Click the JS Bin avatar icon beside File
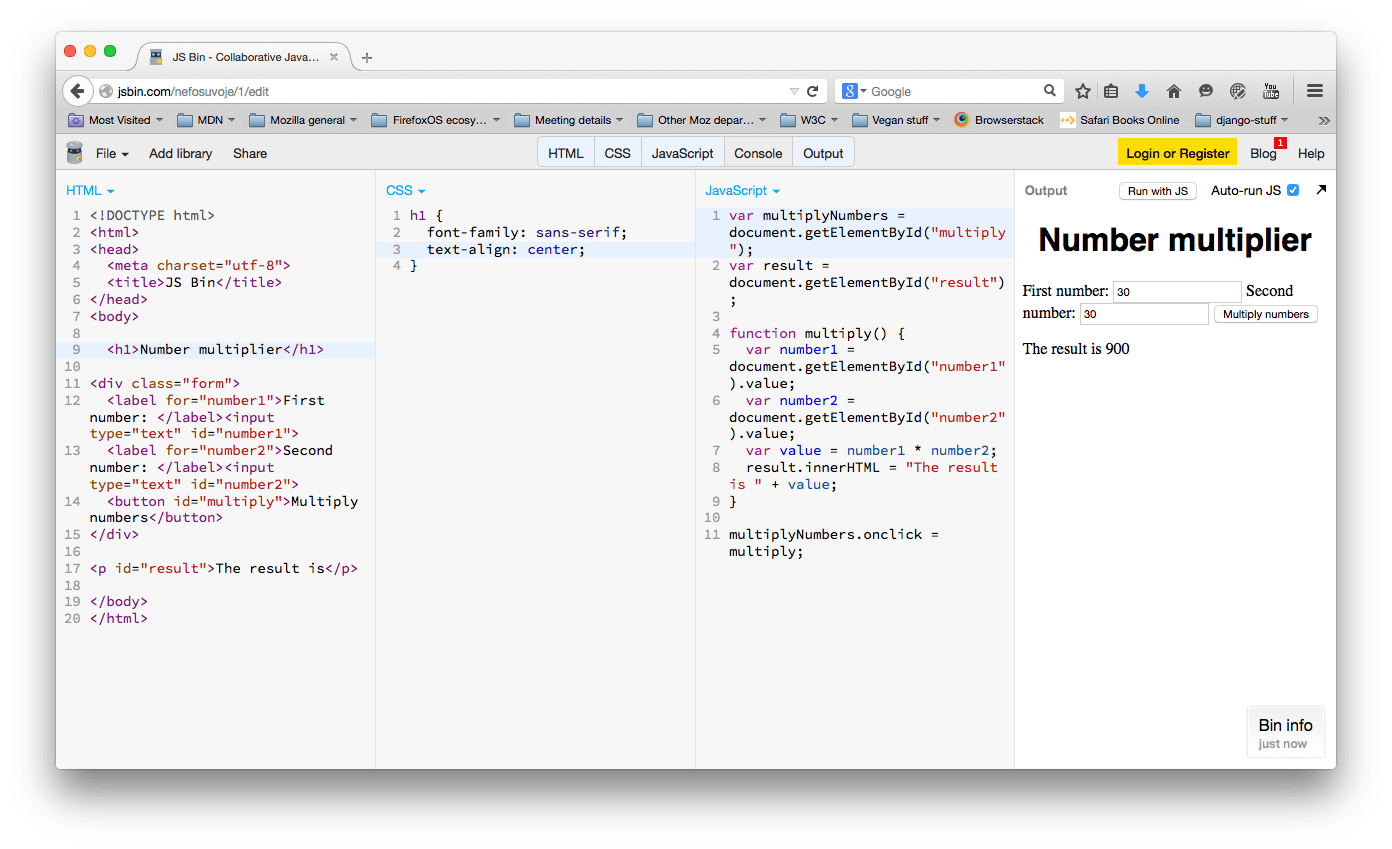Viewport: 1392px width, 849px height. pyautogui.click(x=74, y=152)
